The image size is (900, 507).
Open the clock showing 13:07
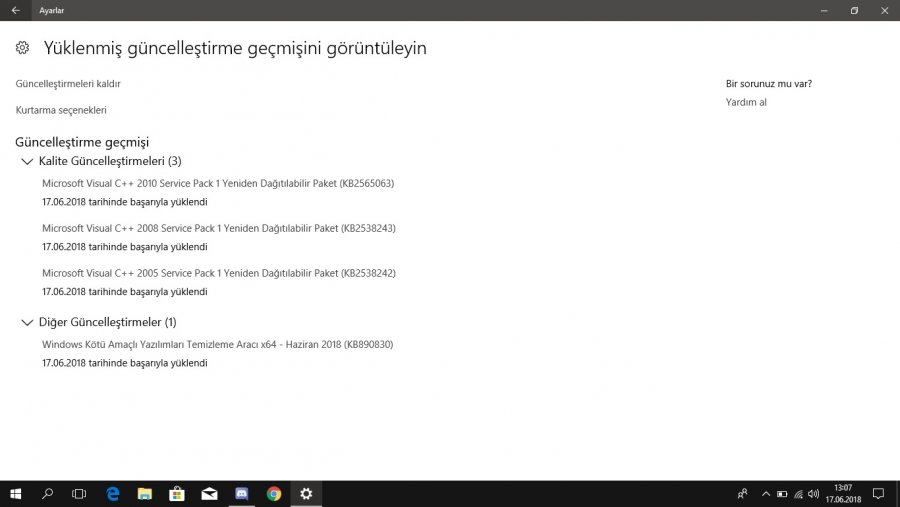click(x=843, y=494)
